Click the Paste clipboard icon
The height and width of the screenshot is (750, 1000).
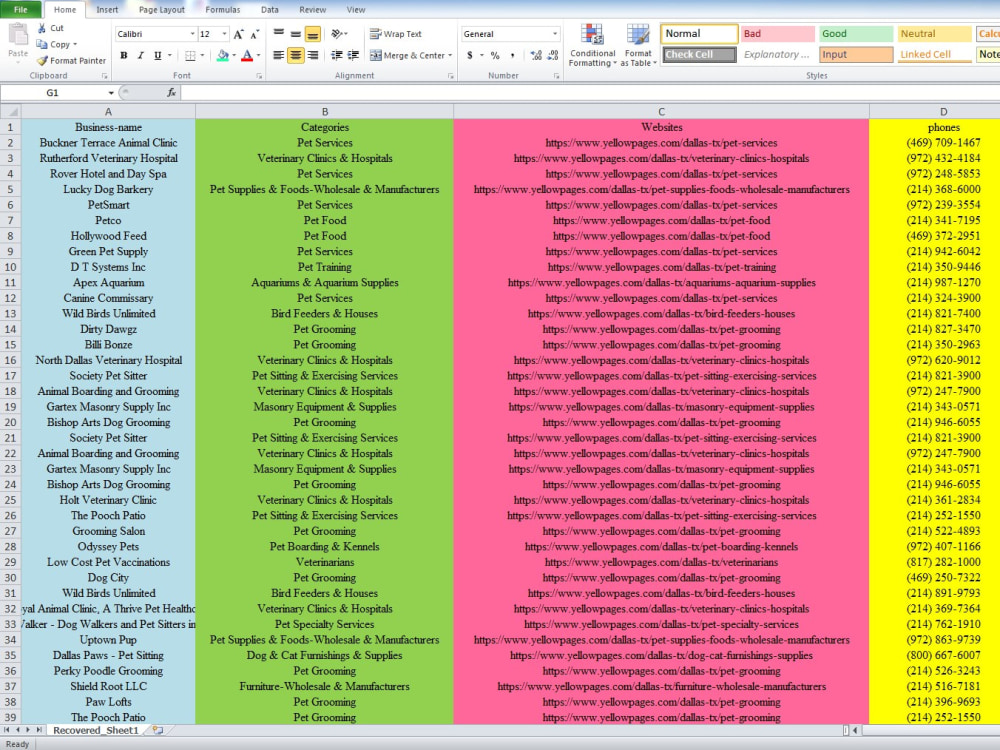[x=18, y=34]
